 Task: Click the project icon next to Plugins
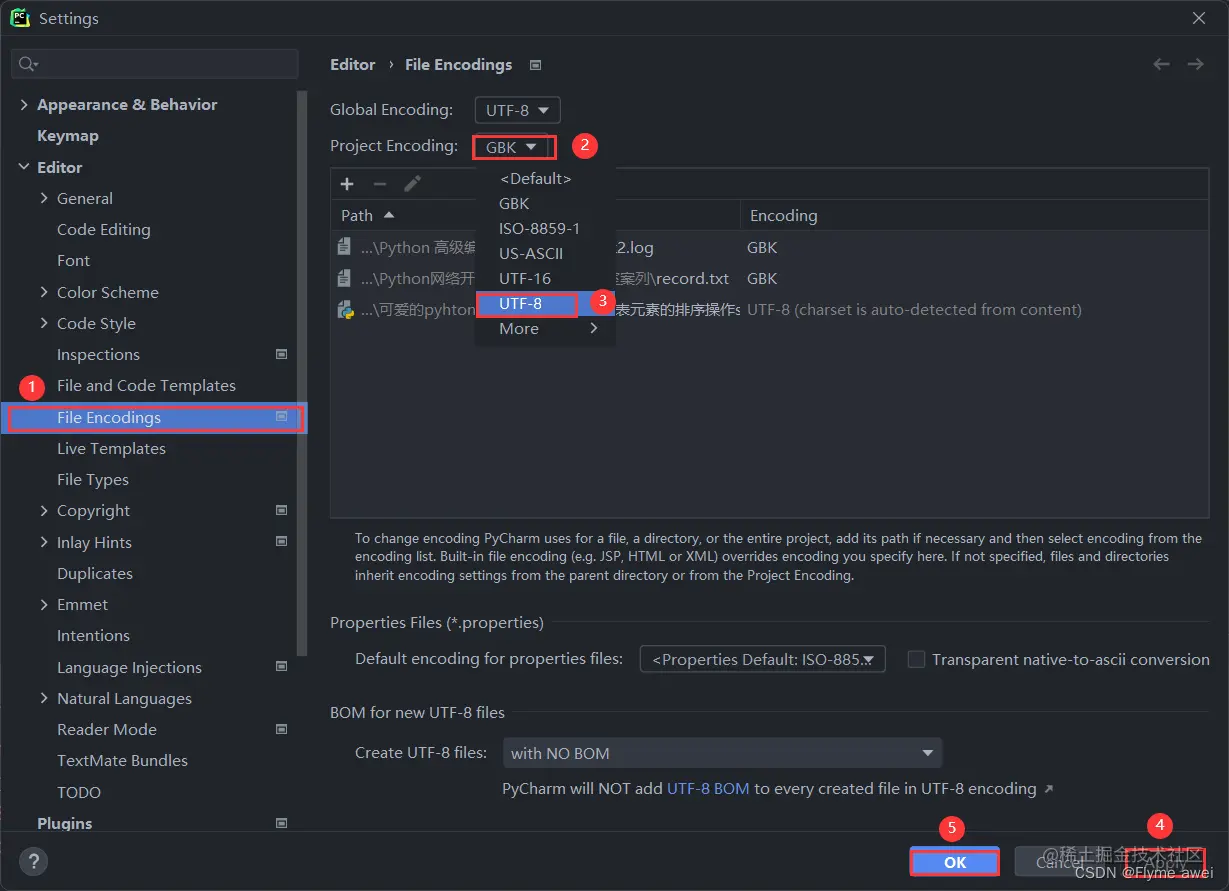pos(281,823)
